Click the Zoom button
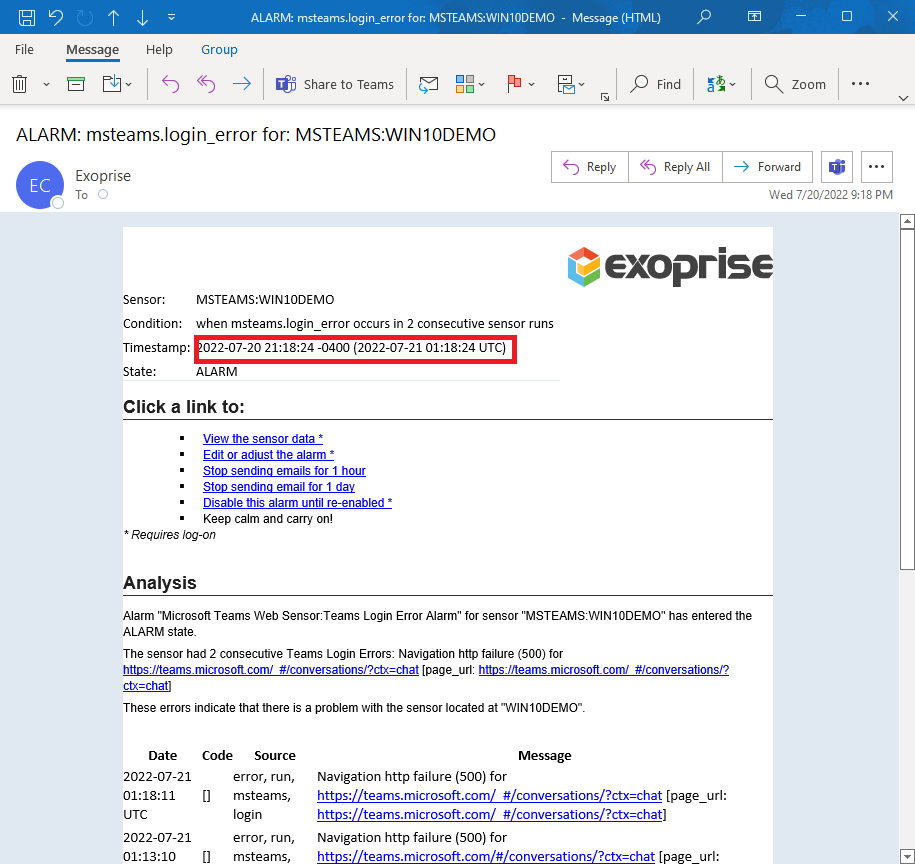Viewport: 915px width, 864px height. point(795,85)
